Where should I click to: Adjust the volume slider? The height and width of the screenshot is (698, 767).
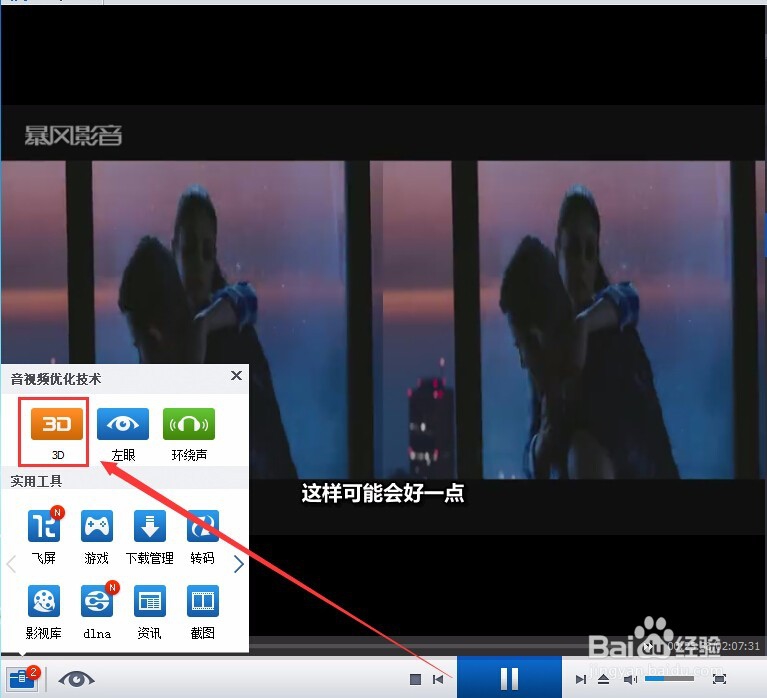pyautogui.click(x=669, y=678)
